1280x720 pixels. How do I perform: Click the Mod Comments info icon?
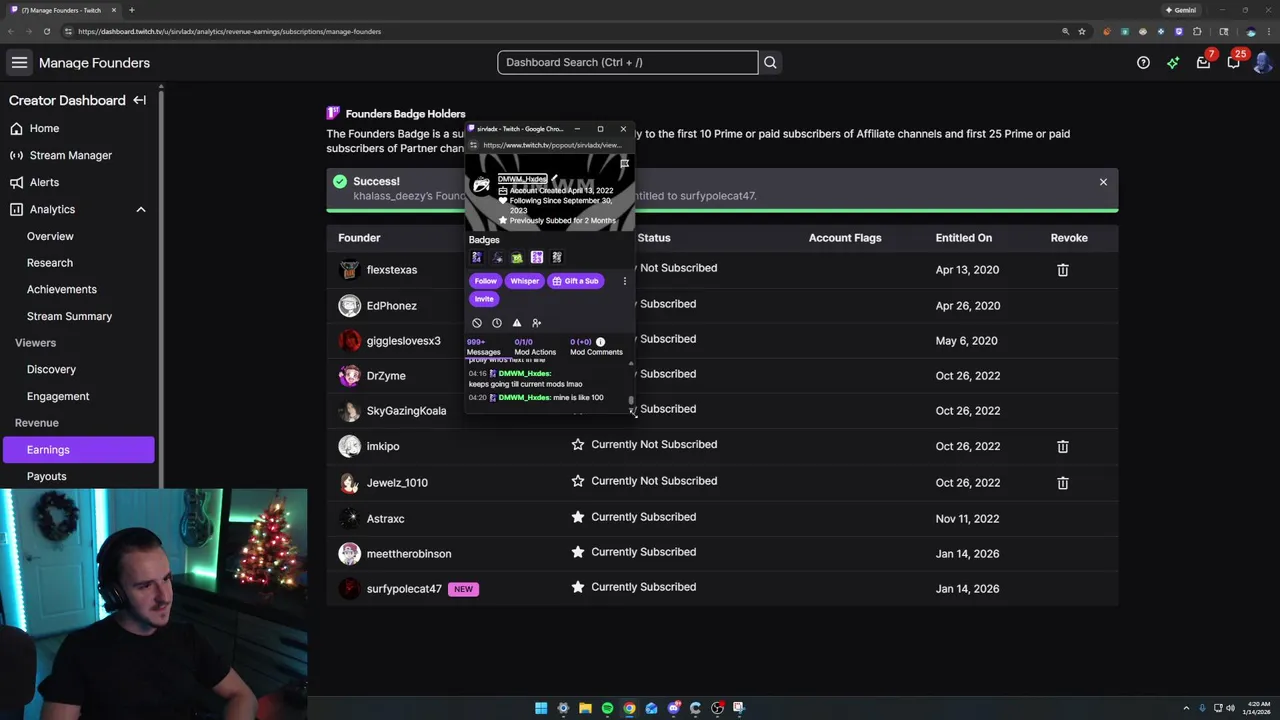click(600, 342)
